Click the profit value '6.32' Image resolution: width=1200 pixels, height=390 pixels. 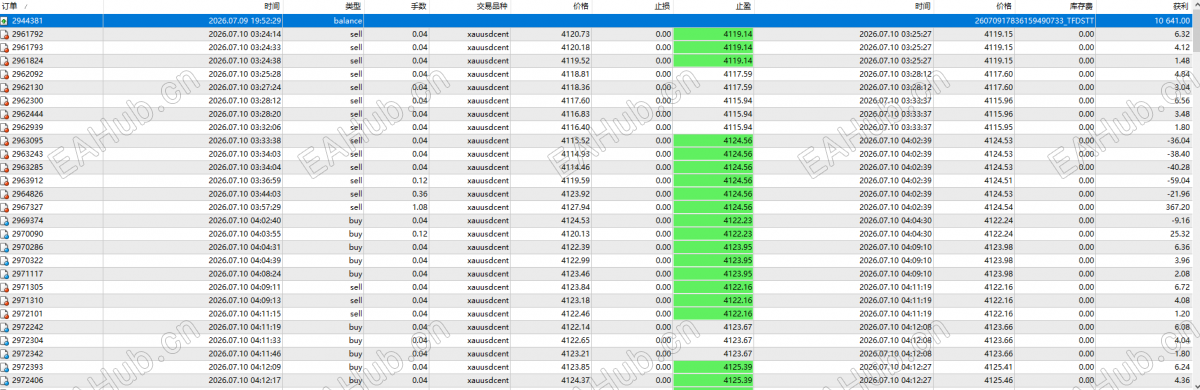point(1181,33)
